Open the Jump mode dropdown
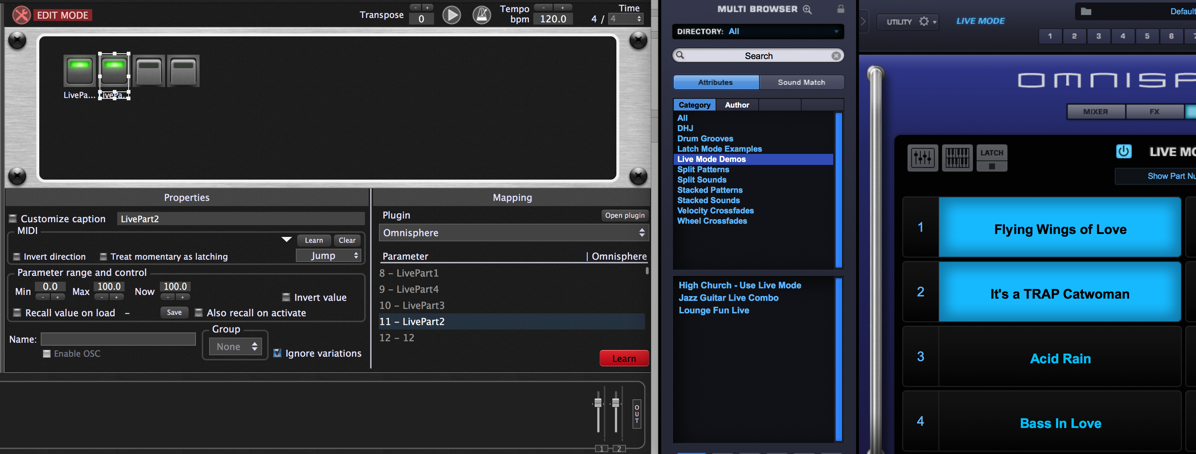This screenshot has width=1196, height=454. pyautogui.click(x=329, y=256)
